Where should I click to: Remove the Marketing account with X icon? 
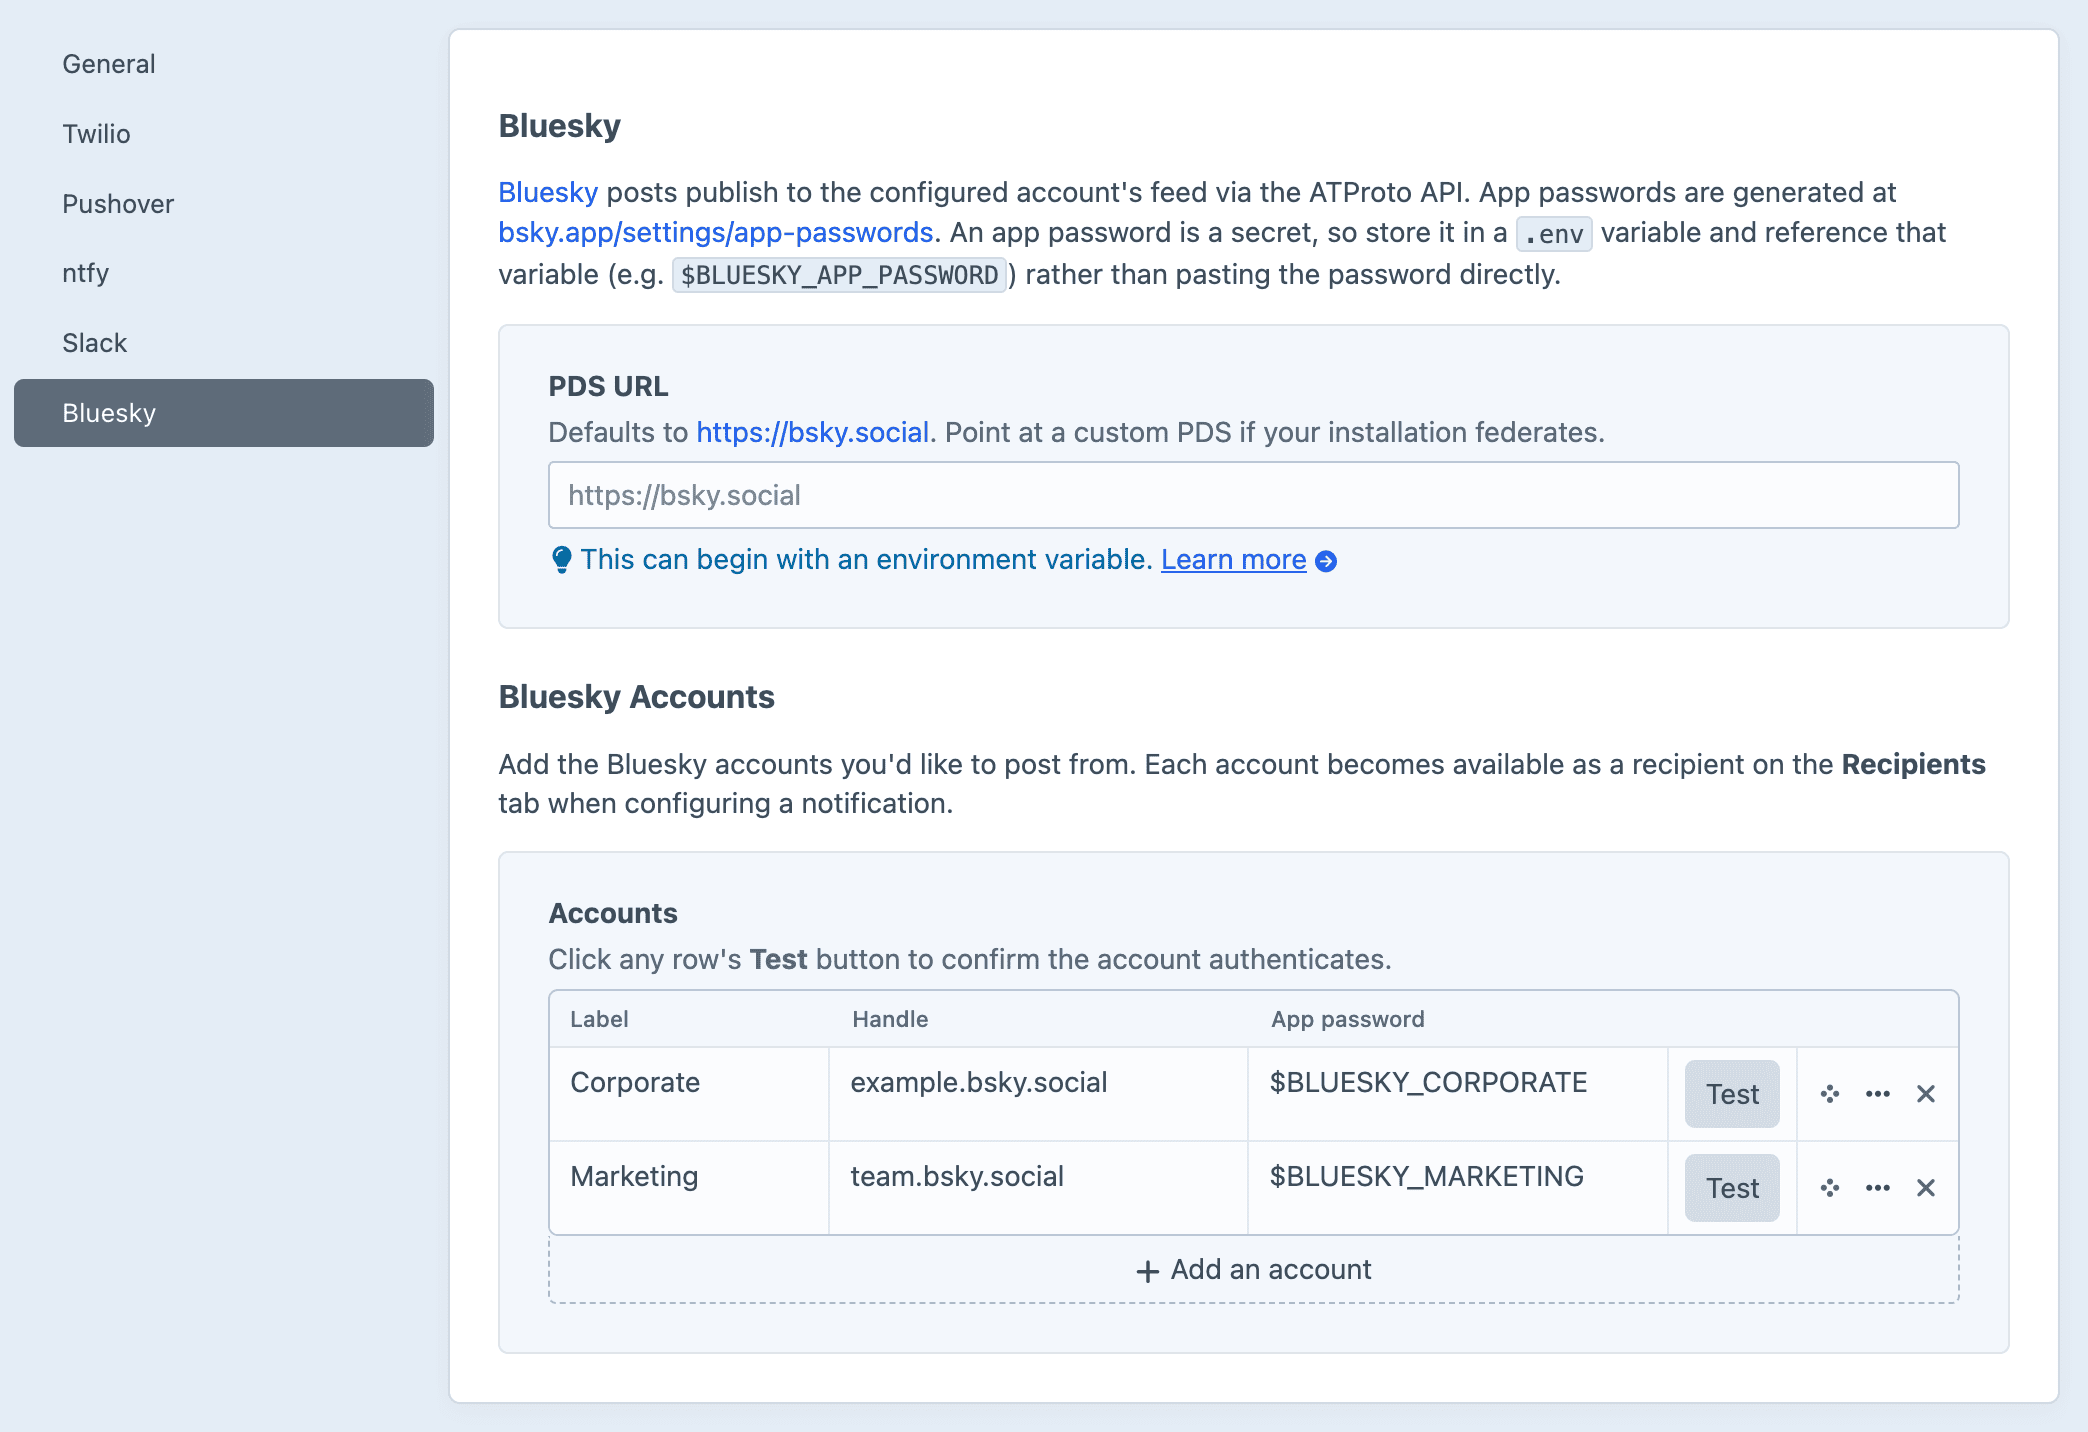[1926, 1188]
